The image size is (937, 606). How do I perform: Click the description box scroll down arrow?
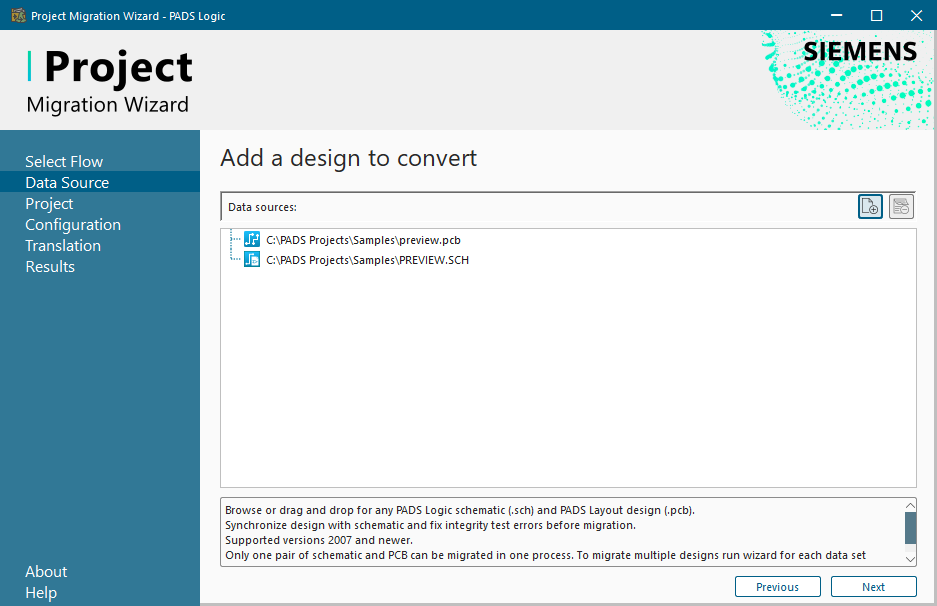point(910,558)
